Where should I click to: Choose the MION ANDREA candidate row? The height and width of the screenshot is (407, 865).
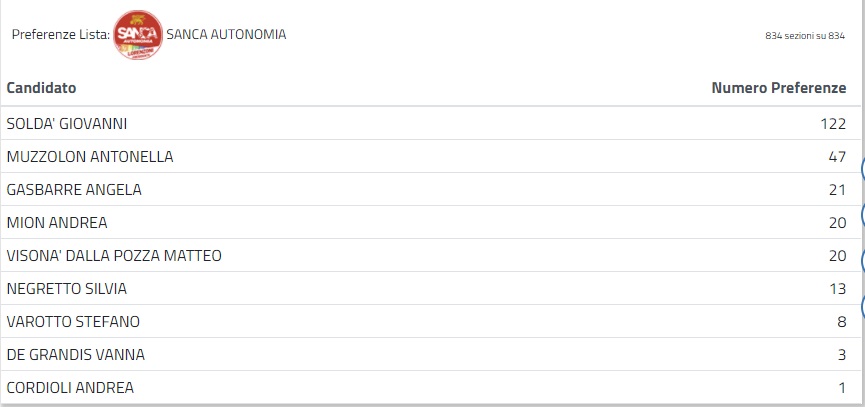coord(57,223)
